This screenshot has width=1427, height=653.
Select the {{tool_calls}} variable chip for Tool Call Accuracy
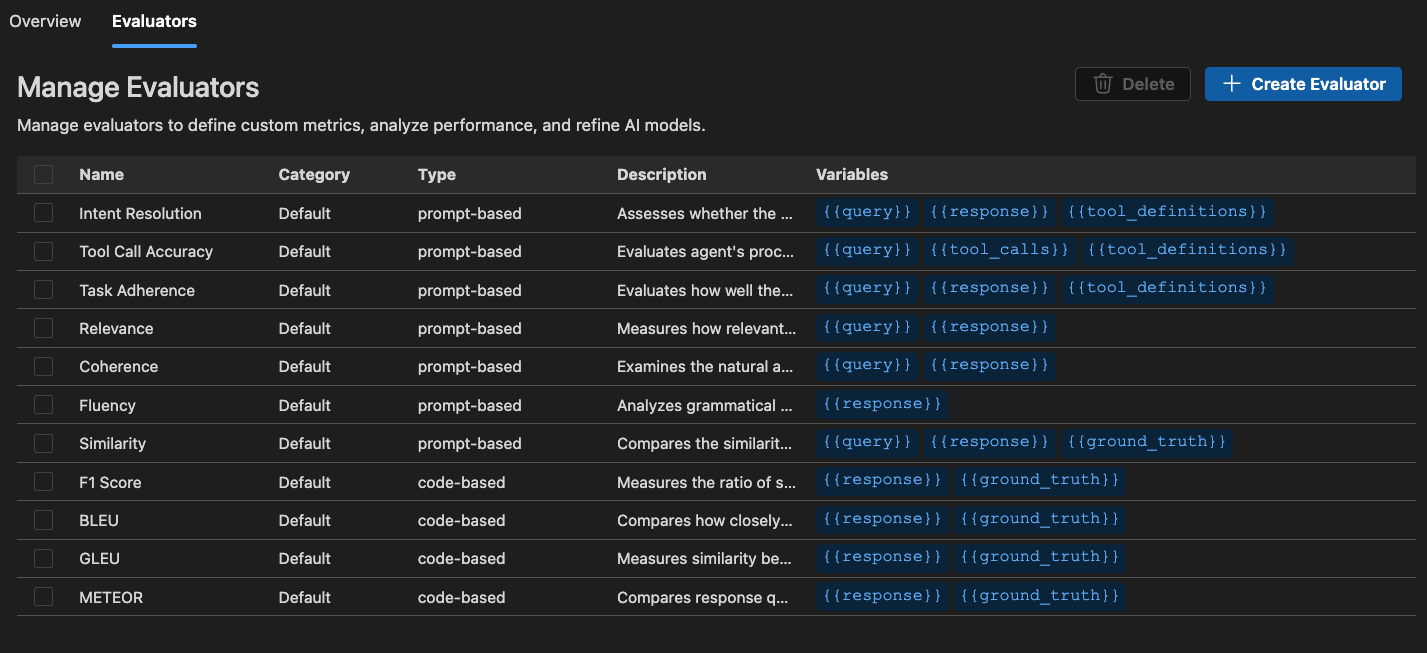coord(998,249)
